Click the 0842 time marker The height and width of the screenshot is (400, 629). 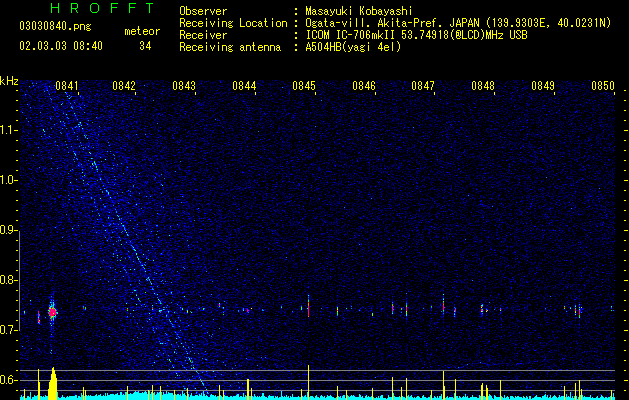click(x=124, y=86)
